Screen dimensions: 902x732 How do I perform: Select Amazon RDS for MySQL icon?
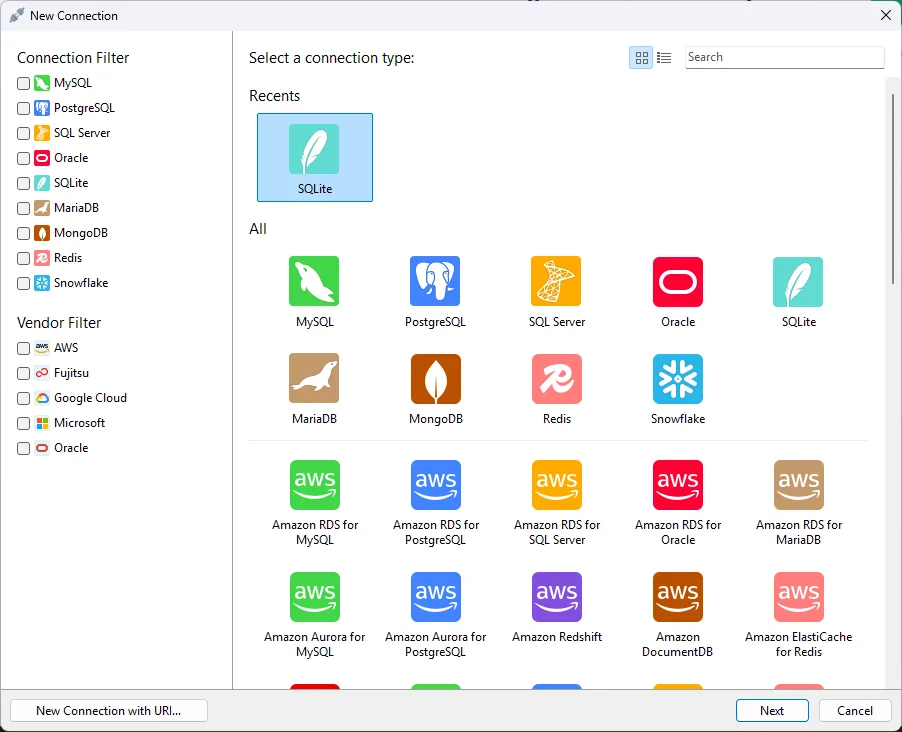tap(315, 485)
